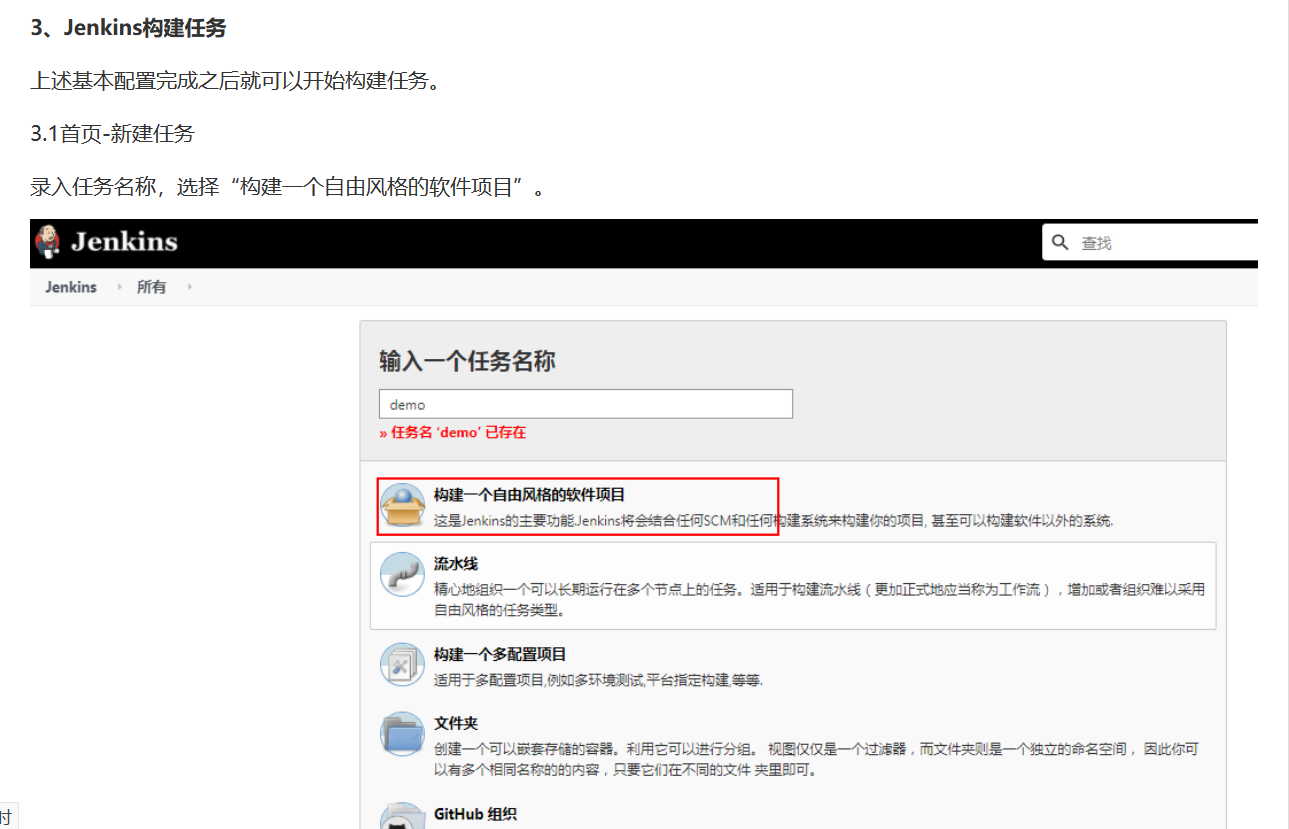Click the sentence starting 录入任务名称
The image size is (1289, 829).
pos(288,187)
